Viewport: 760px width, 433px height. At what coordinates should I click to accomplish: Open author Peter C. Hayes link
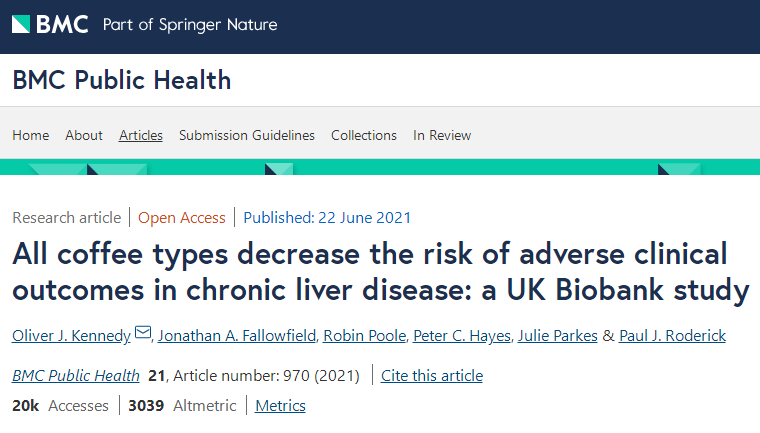coord(459,335)
